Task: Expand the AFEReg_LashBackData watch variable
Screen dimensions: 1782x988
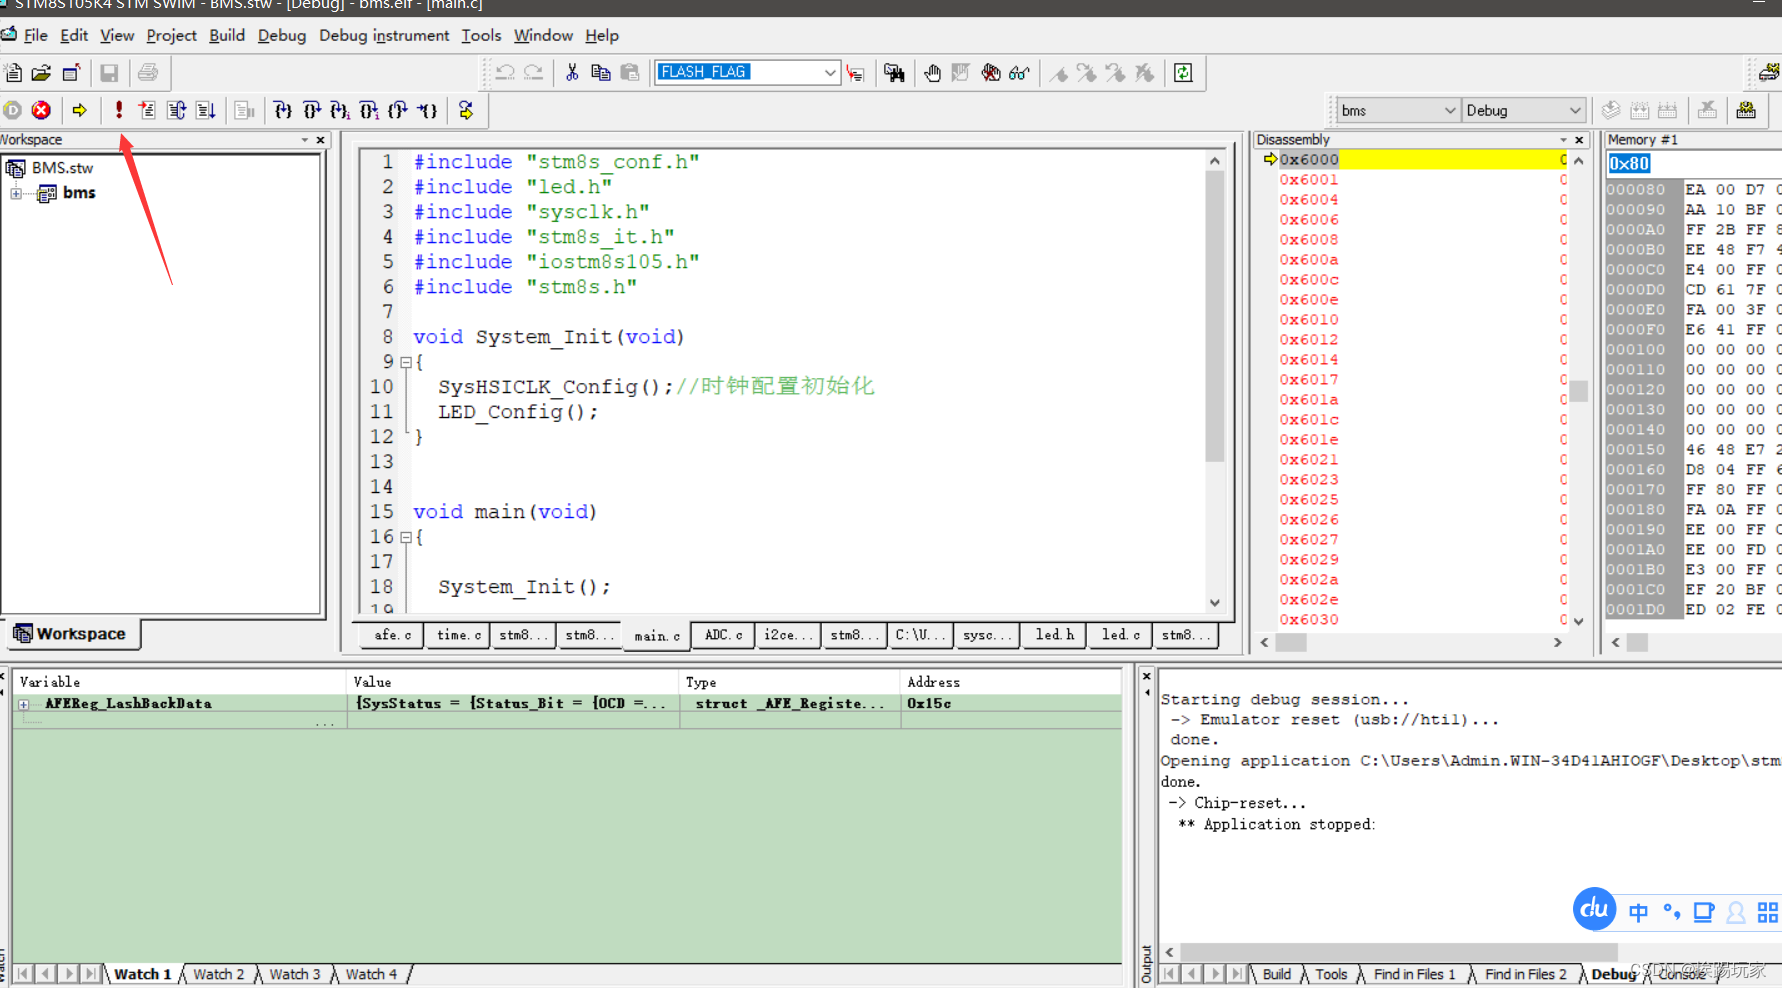Action: click(x=24, y=704)
